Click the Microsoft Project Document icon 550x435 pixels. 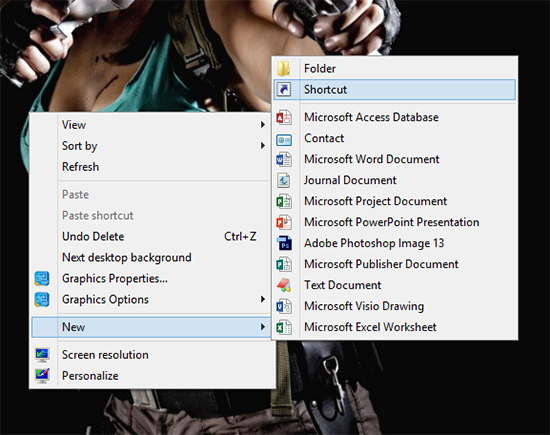284,202
